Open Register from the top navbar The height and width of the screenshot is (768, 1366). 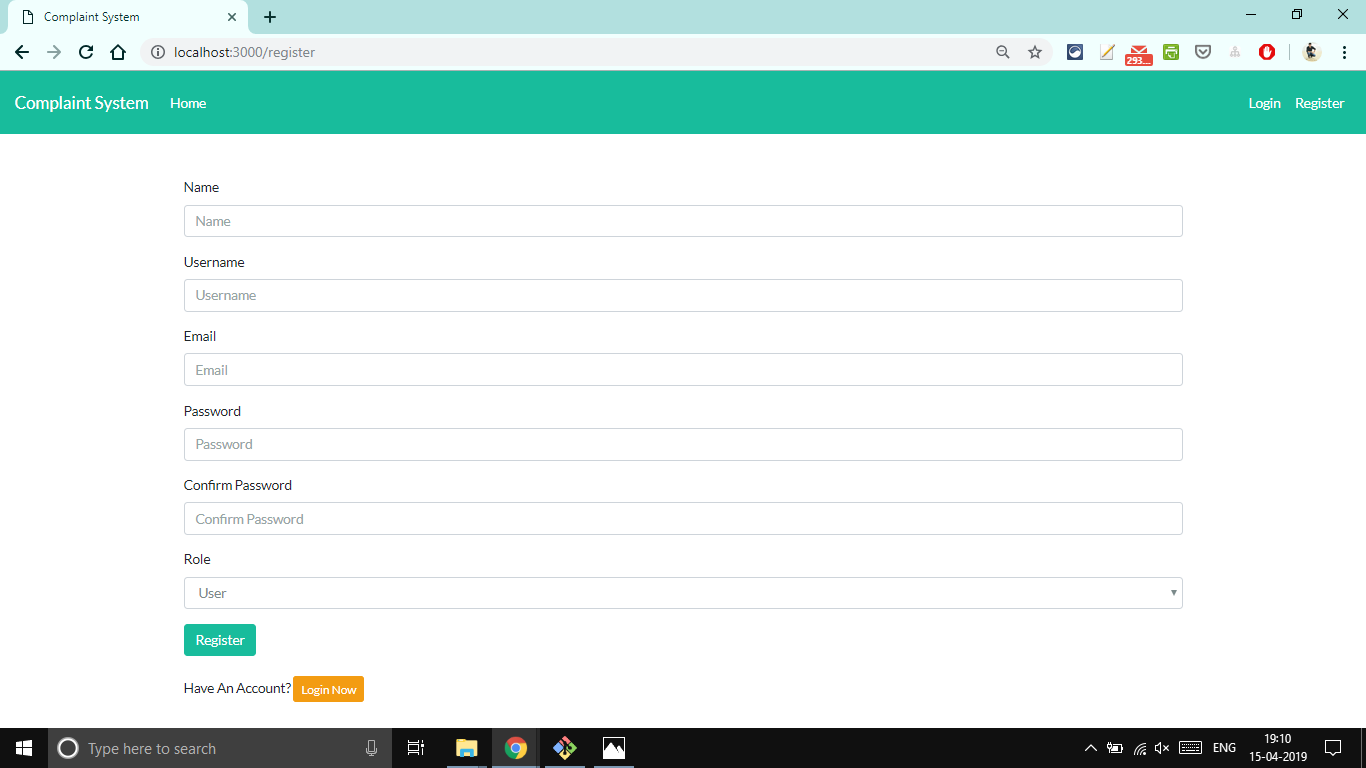click(x=1320, y=103)
